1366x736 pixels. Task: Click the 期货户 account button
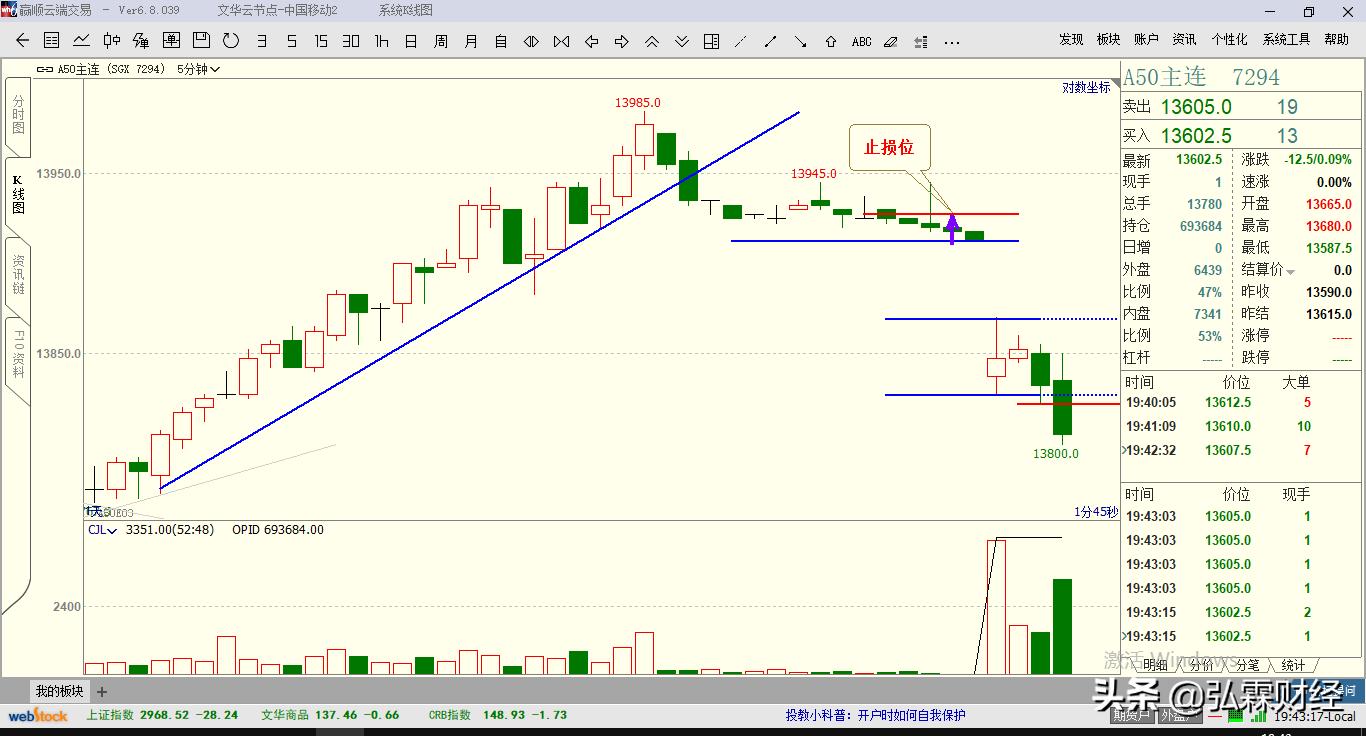1133,716
